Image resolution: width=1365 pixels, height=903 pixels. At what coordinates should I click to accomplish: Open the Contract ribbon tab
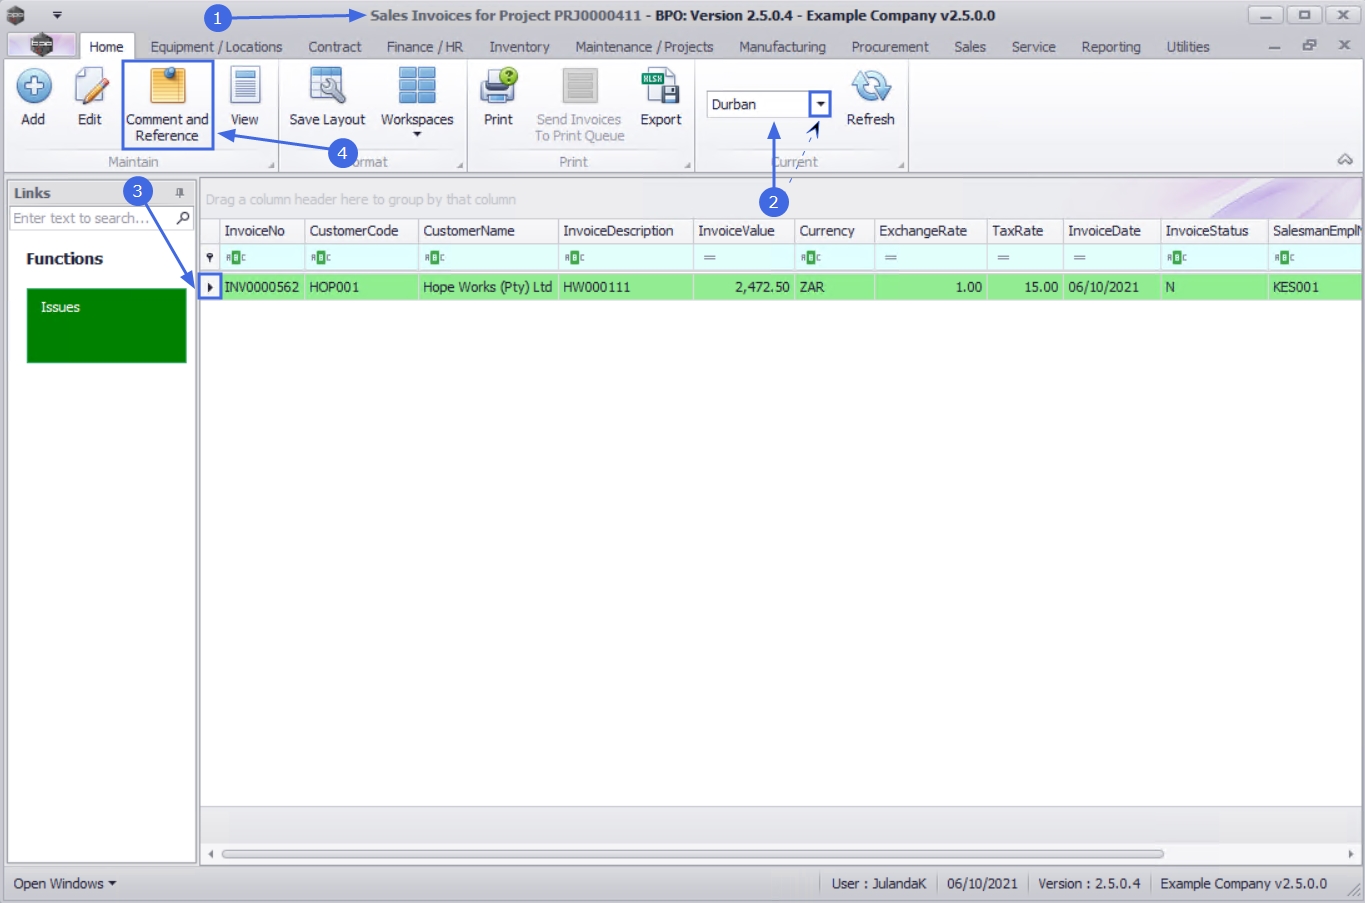coord(335,47)
